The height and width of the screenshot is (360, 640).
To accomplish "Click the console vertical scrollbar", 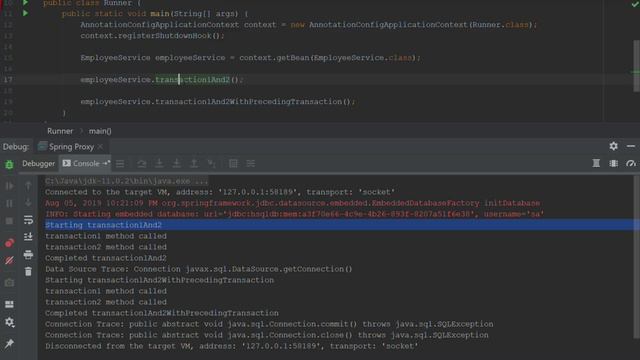I will click(x=637, y=257).
